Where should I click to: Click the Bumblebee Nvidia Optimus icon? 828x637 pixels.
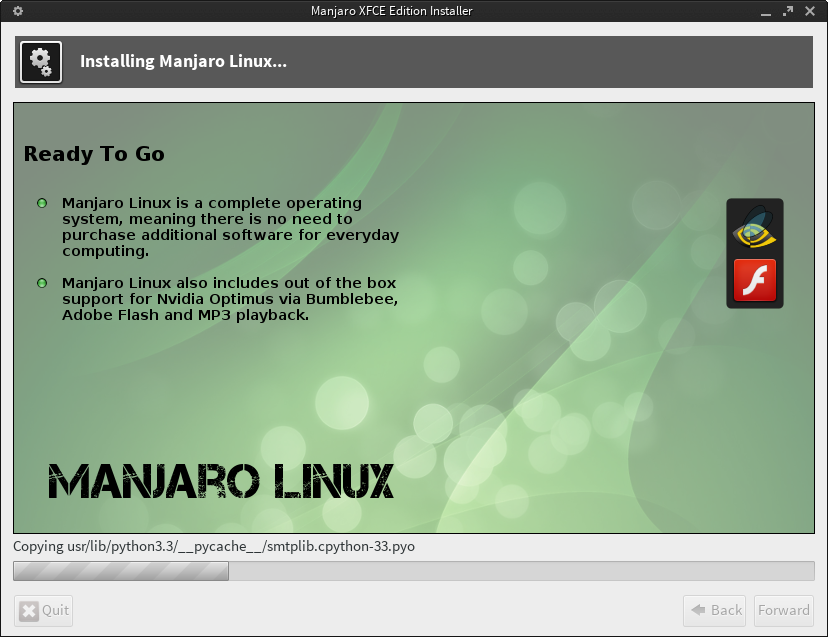pos(755,227)
